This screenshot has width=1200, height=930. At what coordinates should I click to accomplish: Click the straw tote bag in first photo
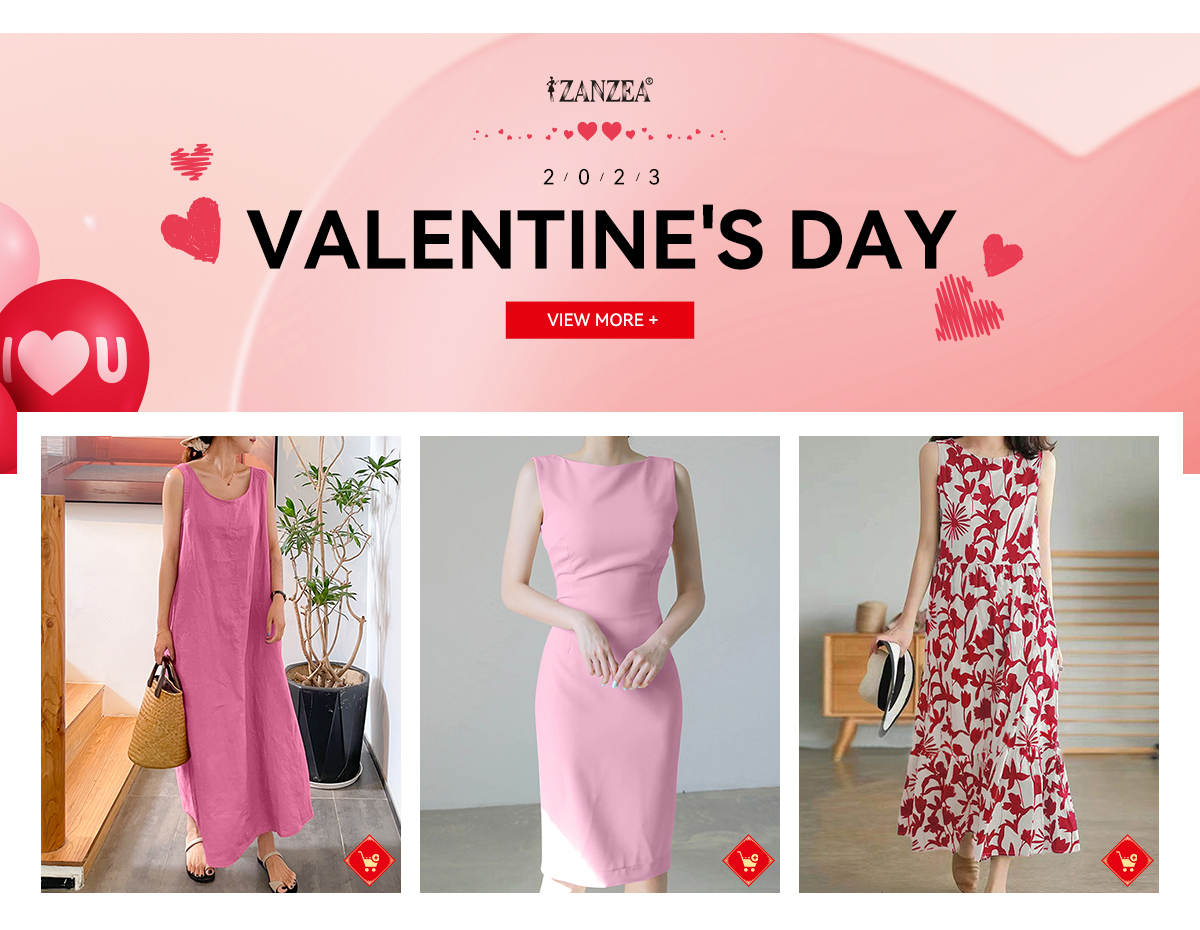point(159,717)
